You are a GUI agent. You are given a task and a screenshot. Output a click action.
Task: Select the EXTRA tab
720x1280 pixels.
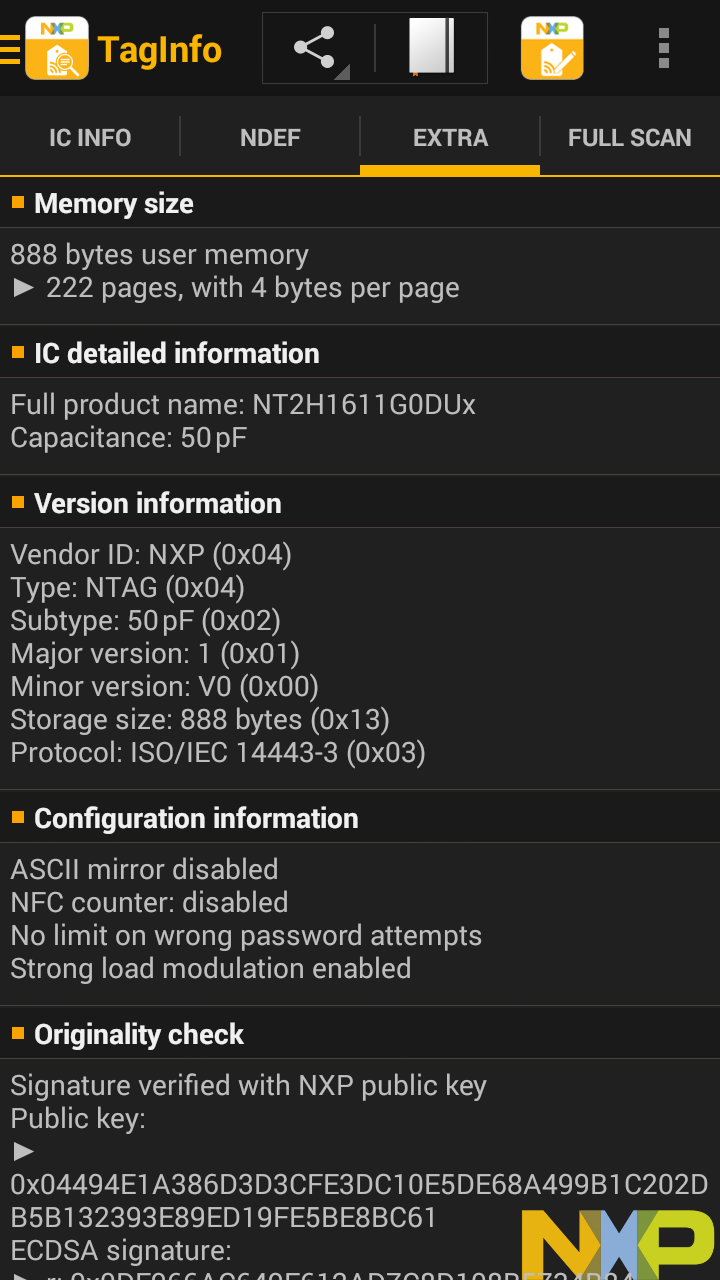point(450,138)
